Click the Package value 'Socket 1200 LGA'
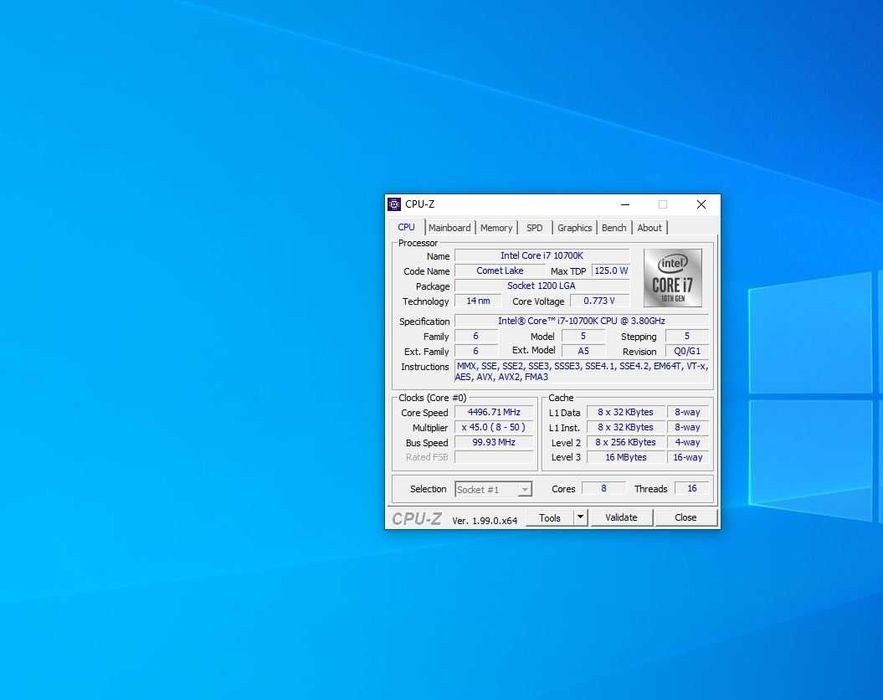The height and width of the screenshot is (700, 883). [542, 286]
